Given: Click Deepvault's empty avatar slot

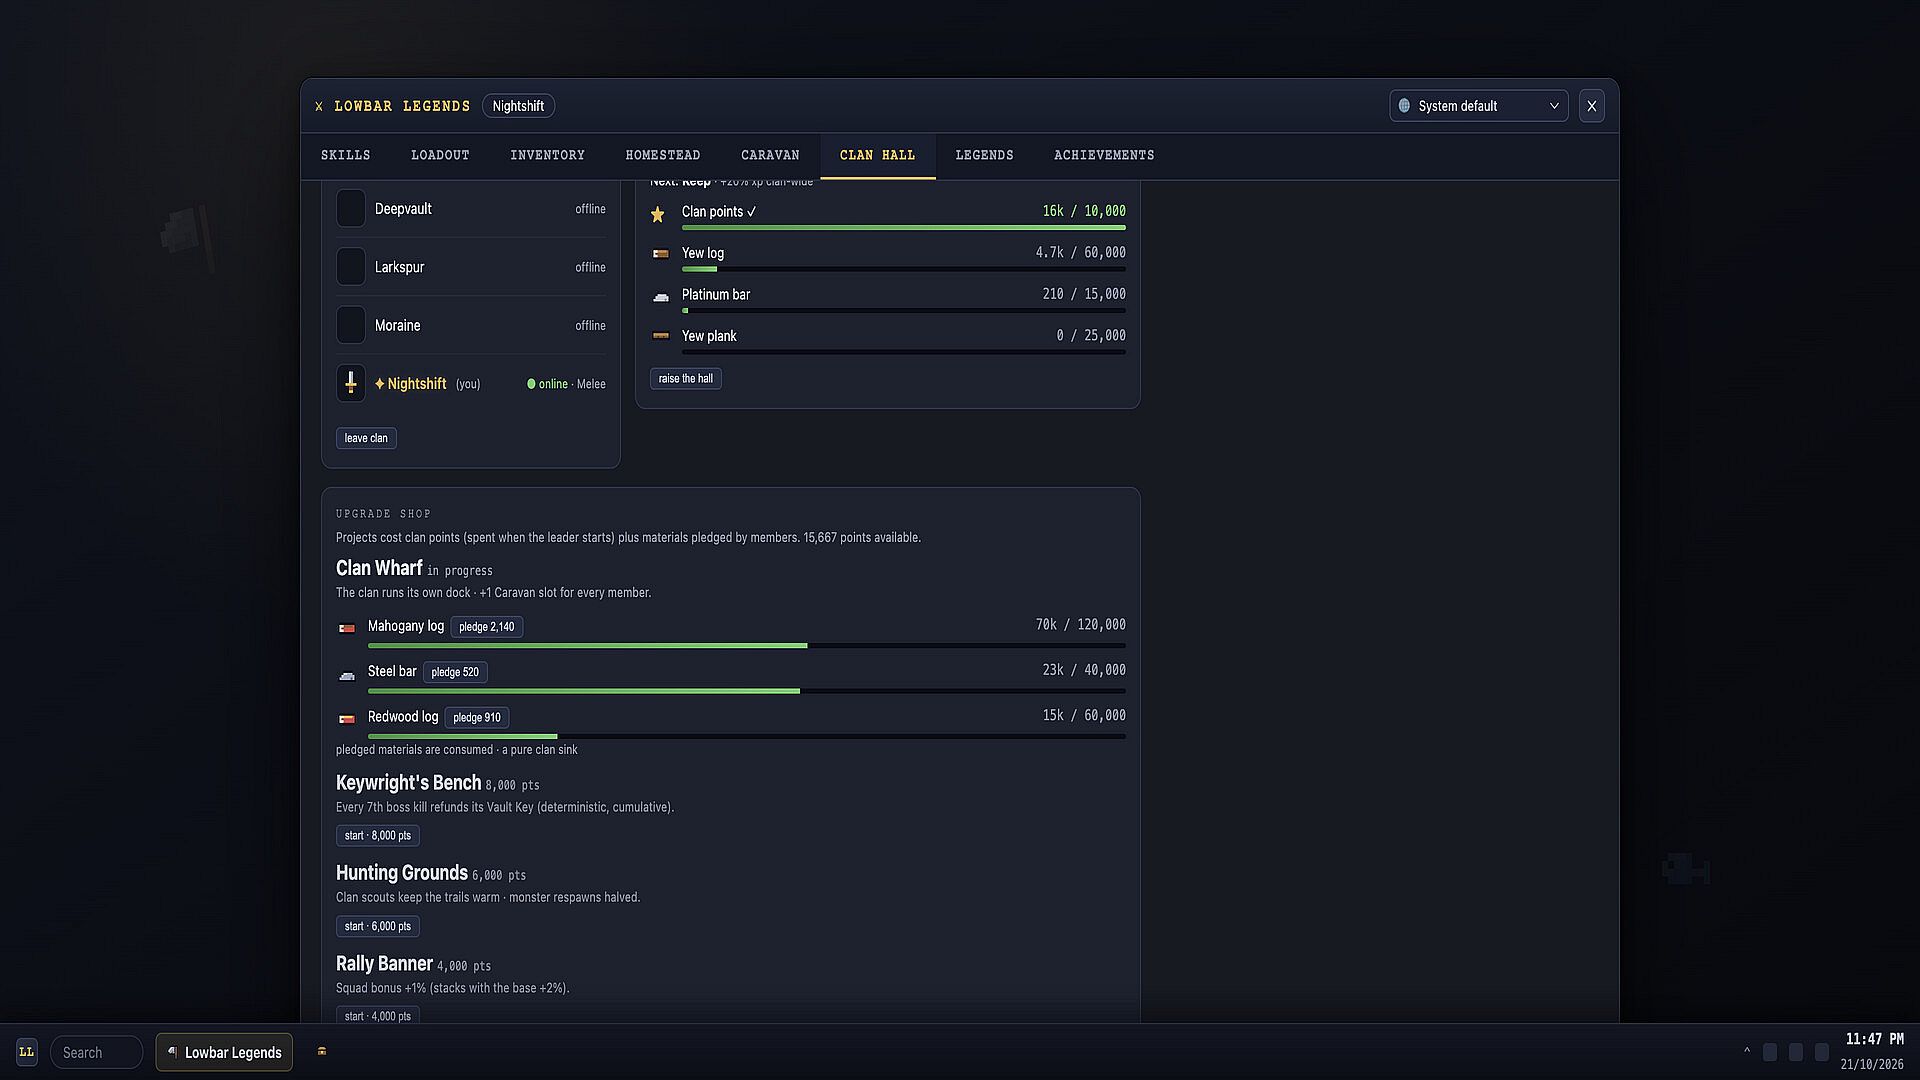Looking at the screenshot, I should click(x=351, y=208).
